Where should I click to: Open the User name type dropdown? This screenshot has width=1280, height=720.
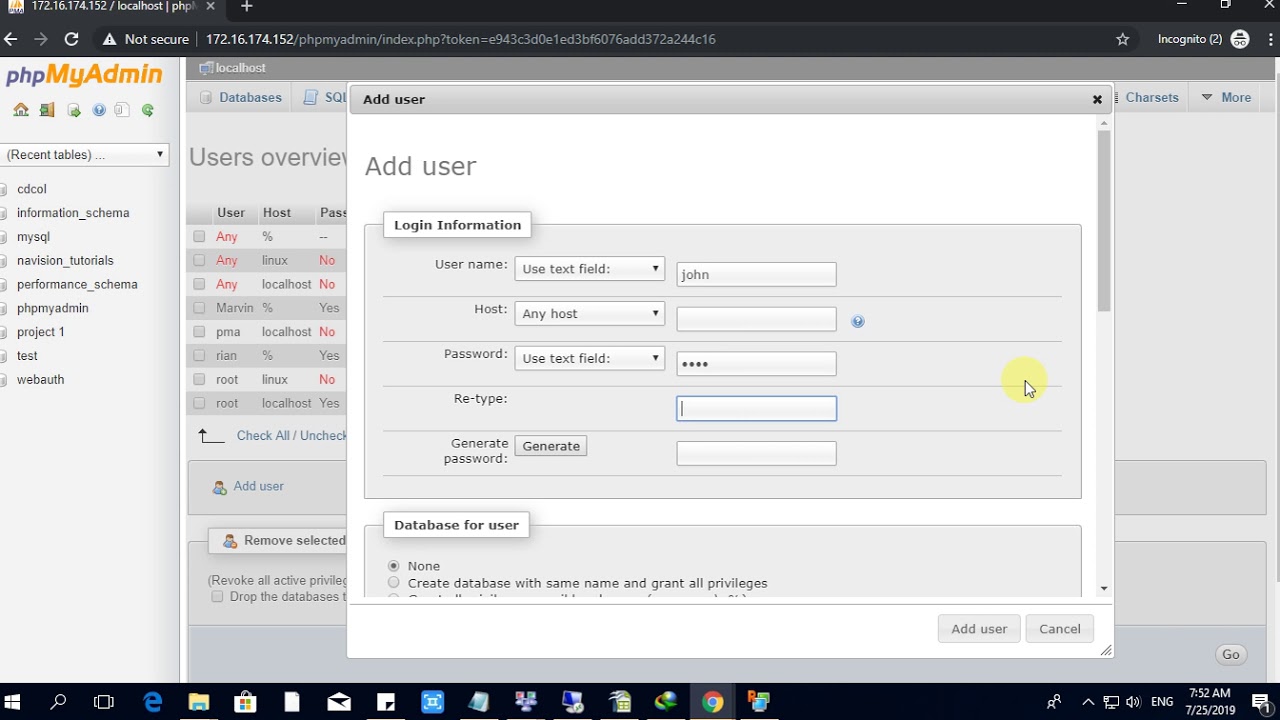(x=589, y=269)
